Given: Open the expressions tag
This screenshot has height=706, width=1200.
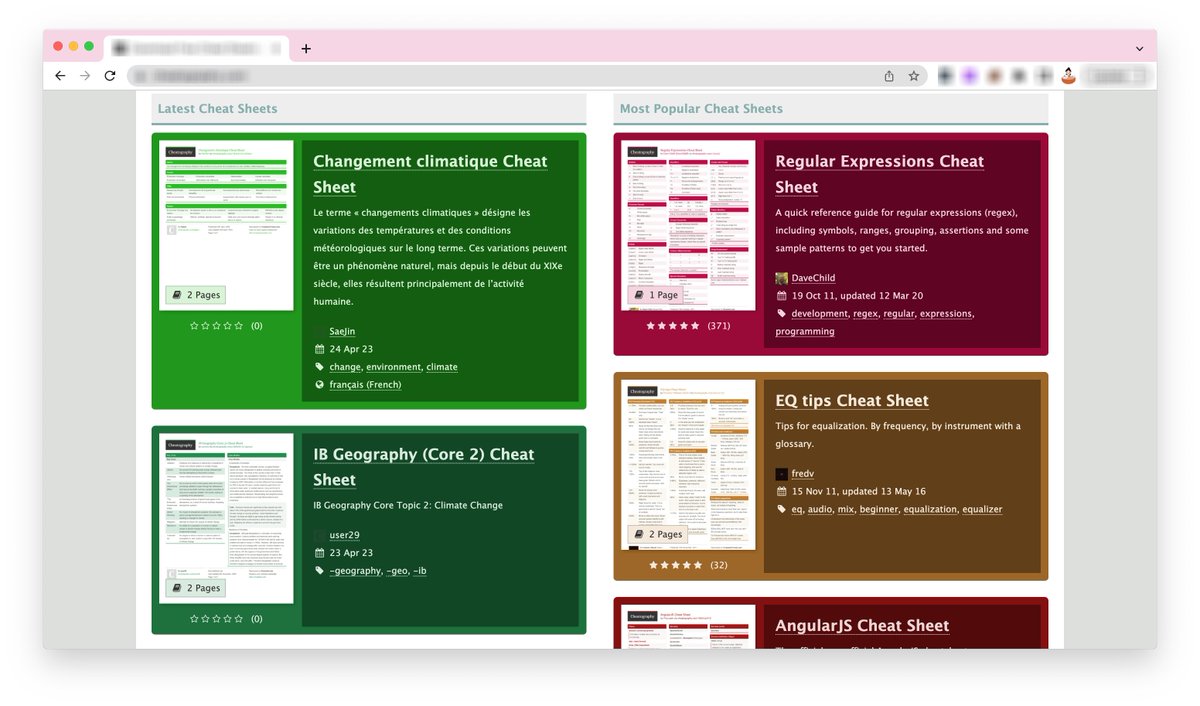Looking at the screenshot, I should coord(946,314).
